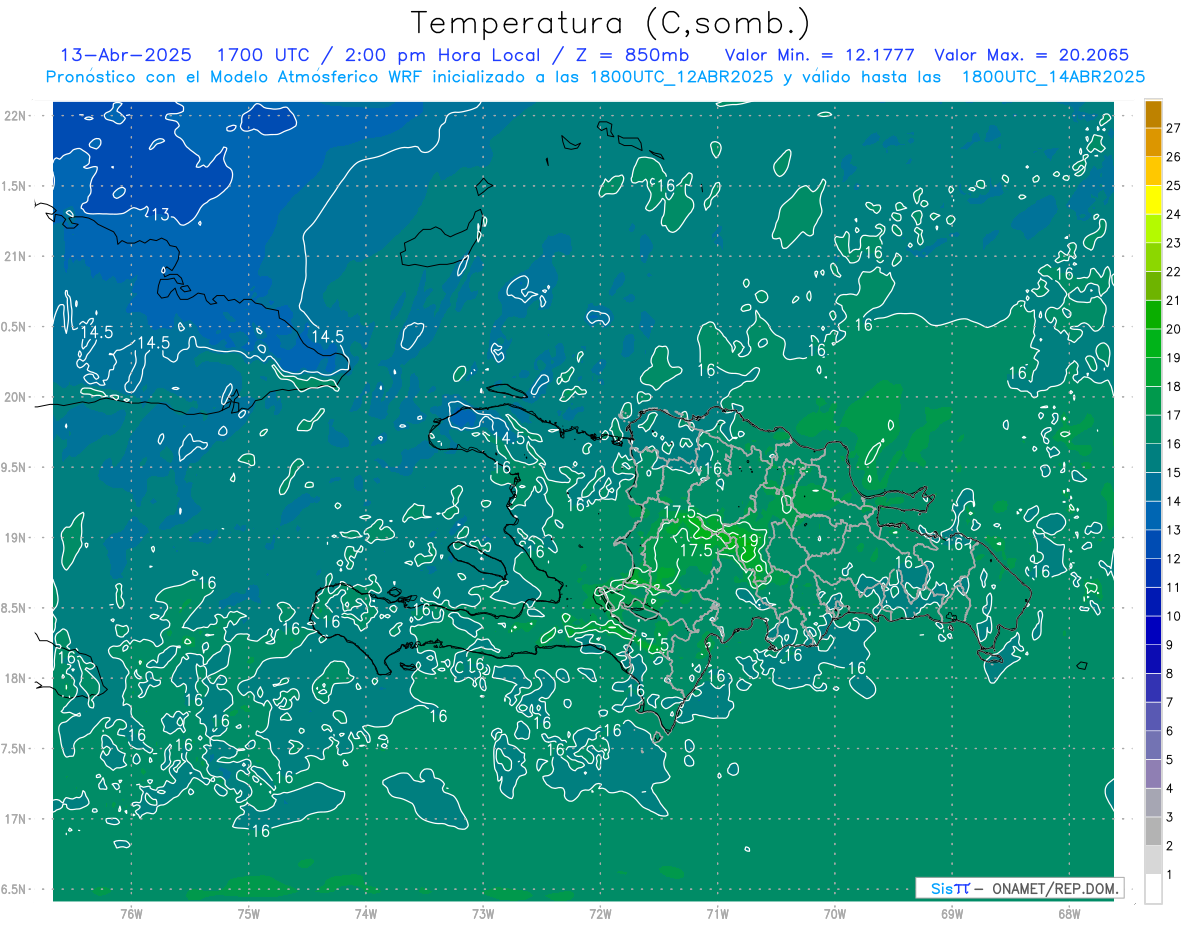Click the '19' contour label on the map
This screenshot has height=927, width=1200.
[749, 540]
